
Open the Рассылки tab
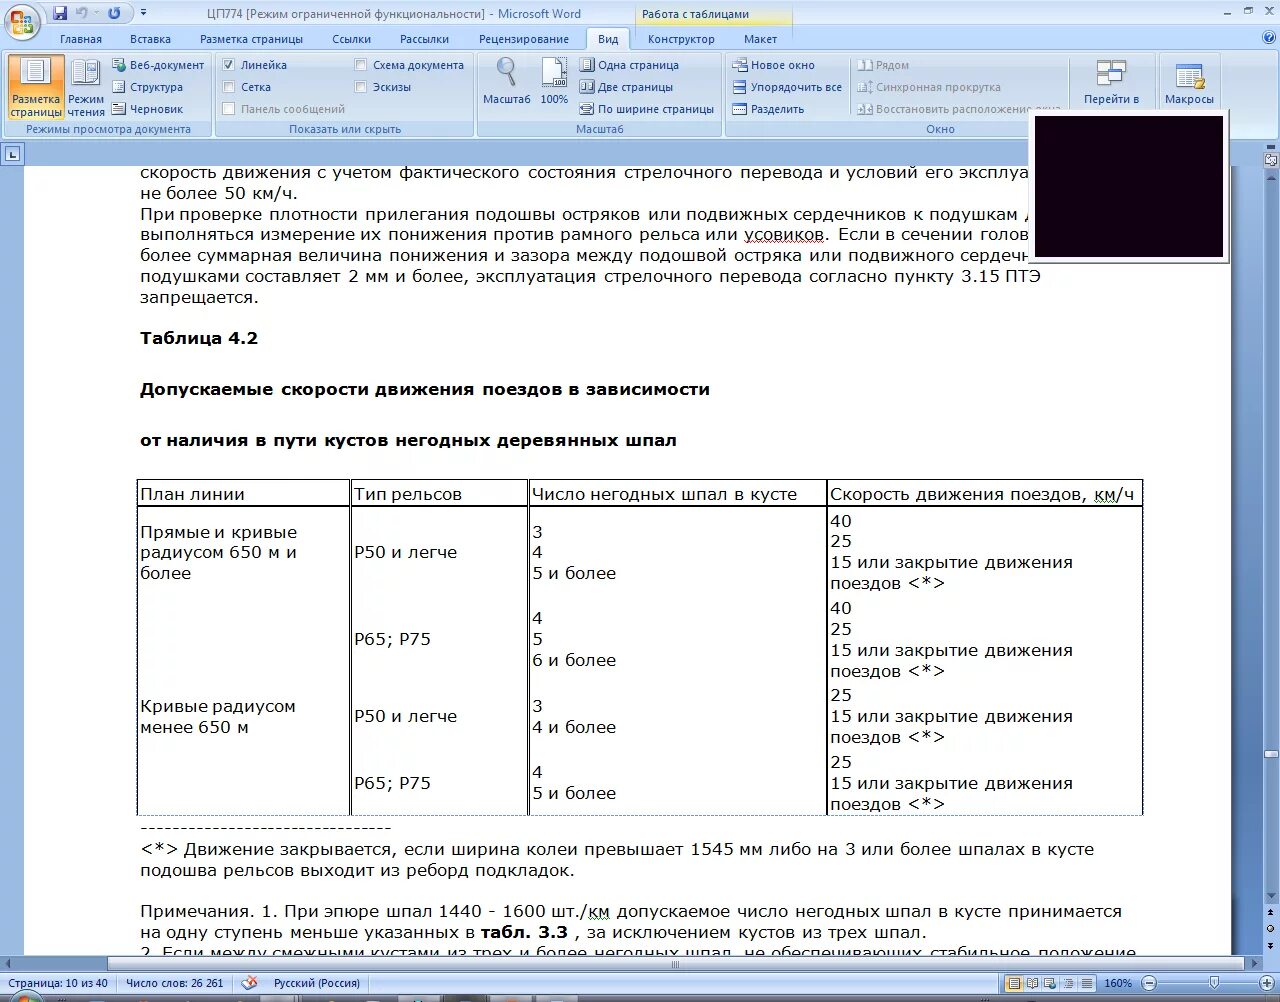pyautogui.click(x=424, y=39)
